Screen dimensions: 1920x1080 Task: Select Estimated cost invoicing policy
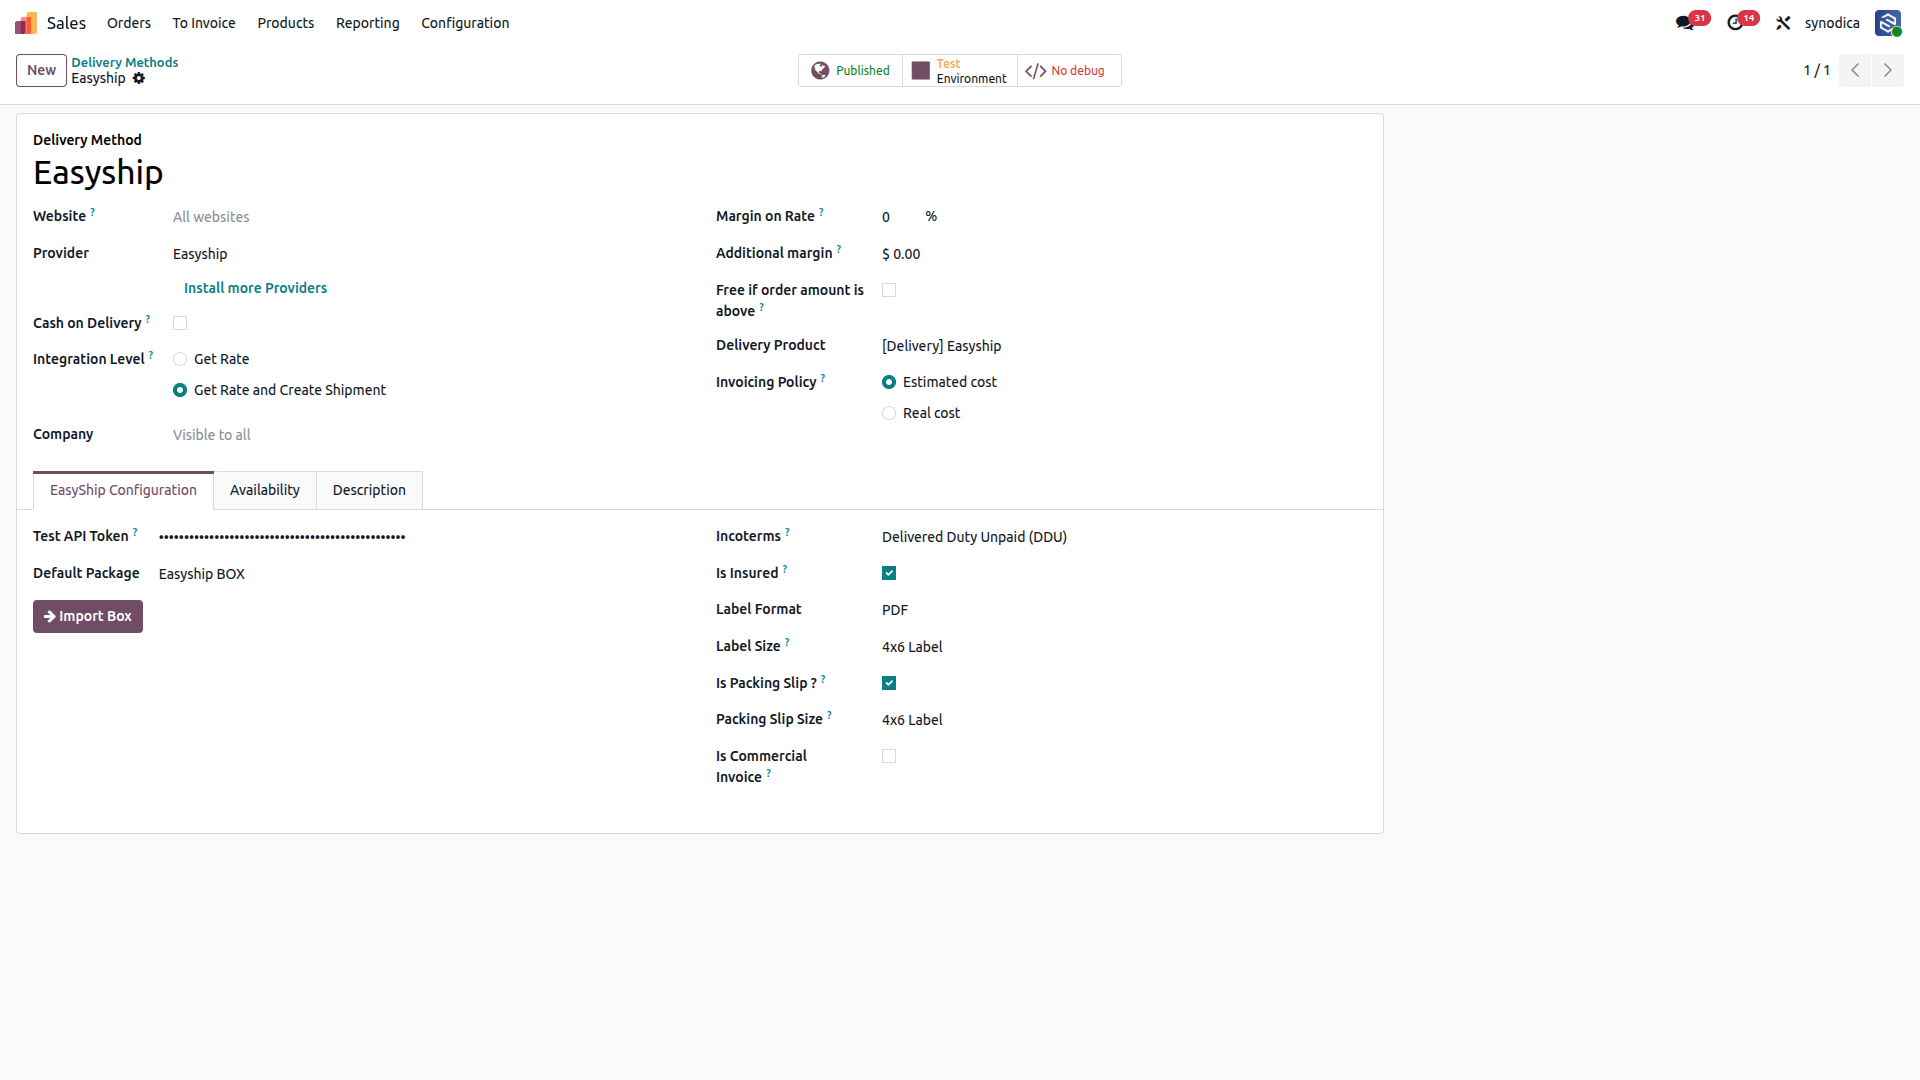tap(889, 382)
